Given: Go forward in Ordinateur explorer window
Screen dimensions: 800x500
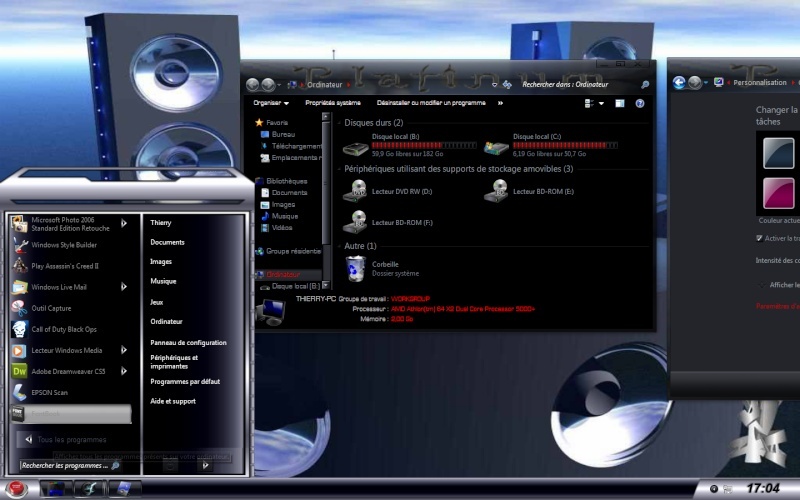Looking at the screenshot, I should pos(268,85).
